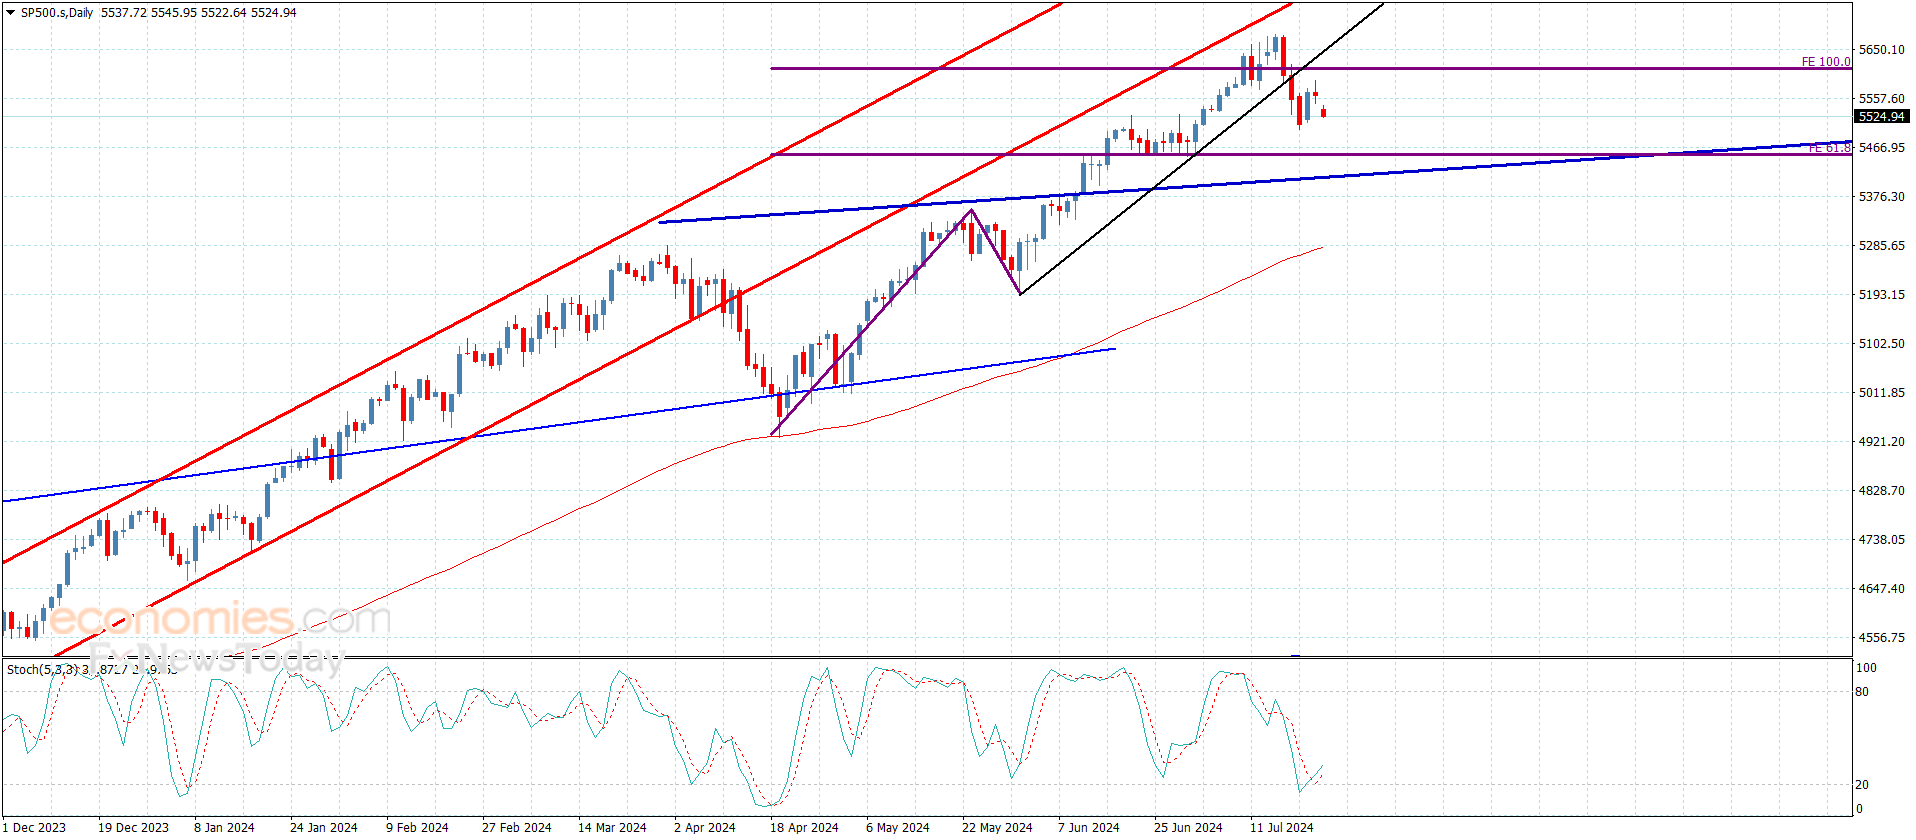1916x840 pixels.
Task: Click the 5102.50 price axis label
Action: pos(1881,344)
